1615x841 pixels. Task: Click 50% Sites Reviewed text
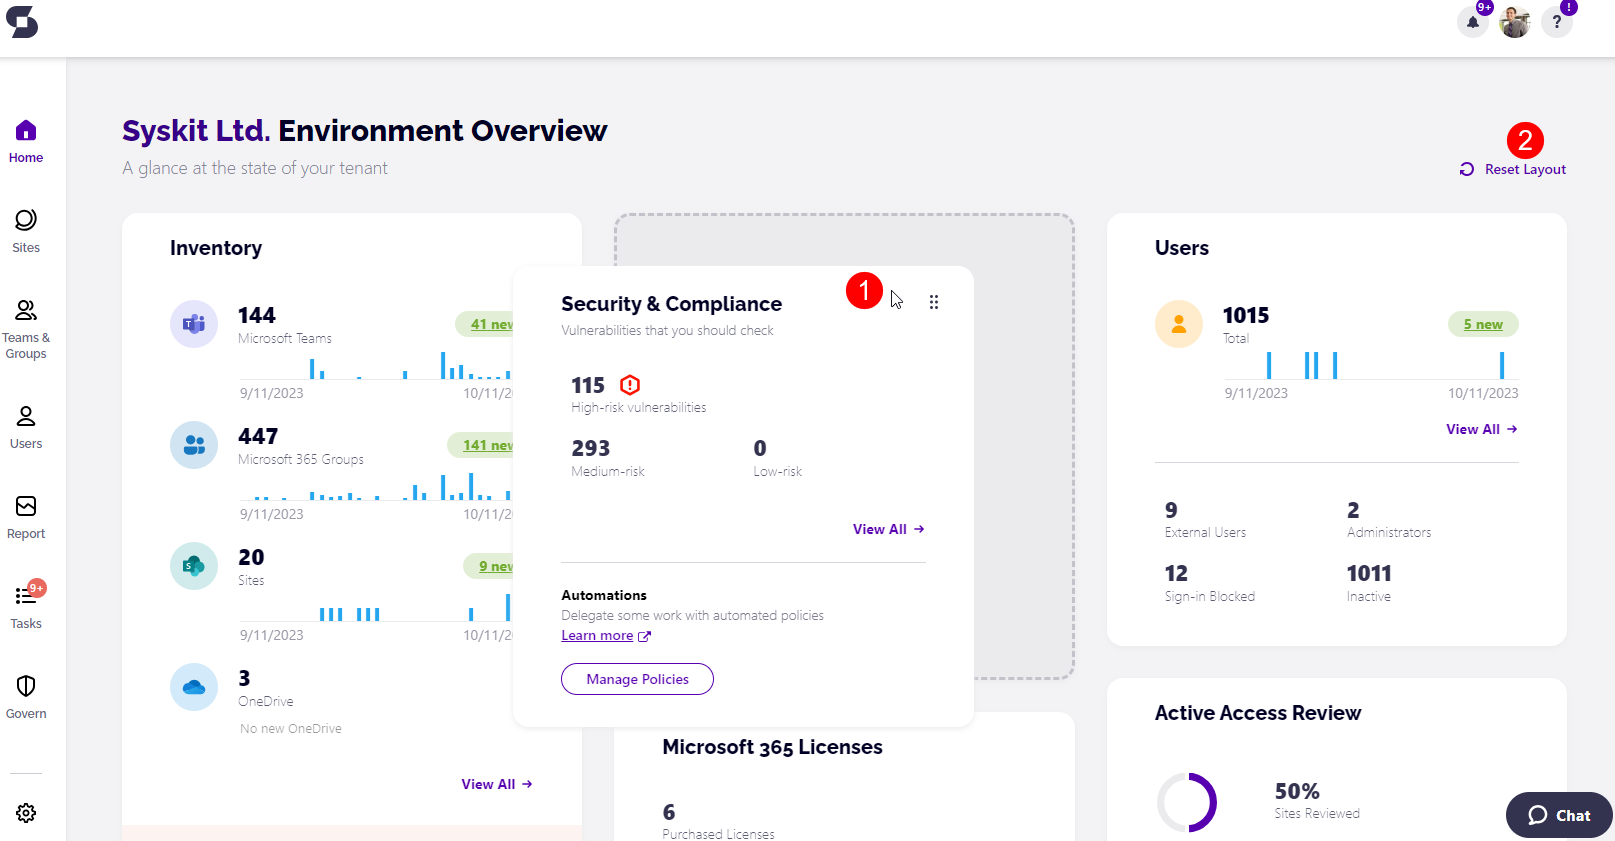point(1317,800)
